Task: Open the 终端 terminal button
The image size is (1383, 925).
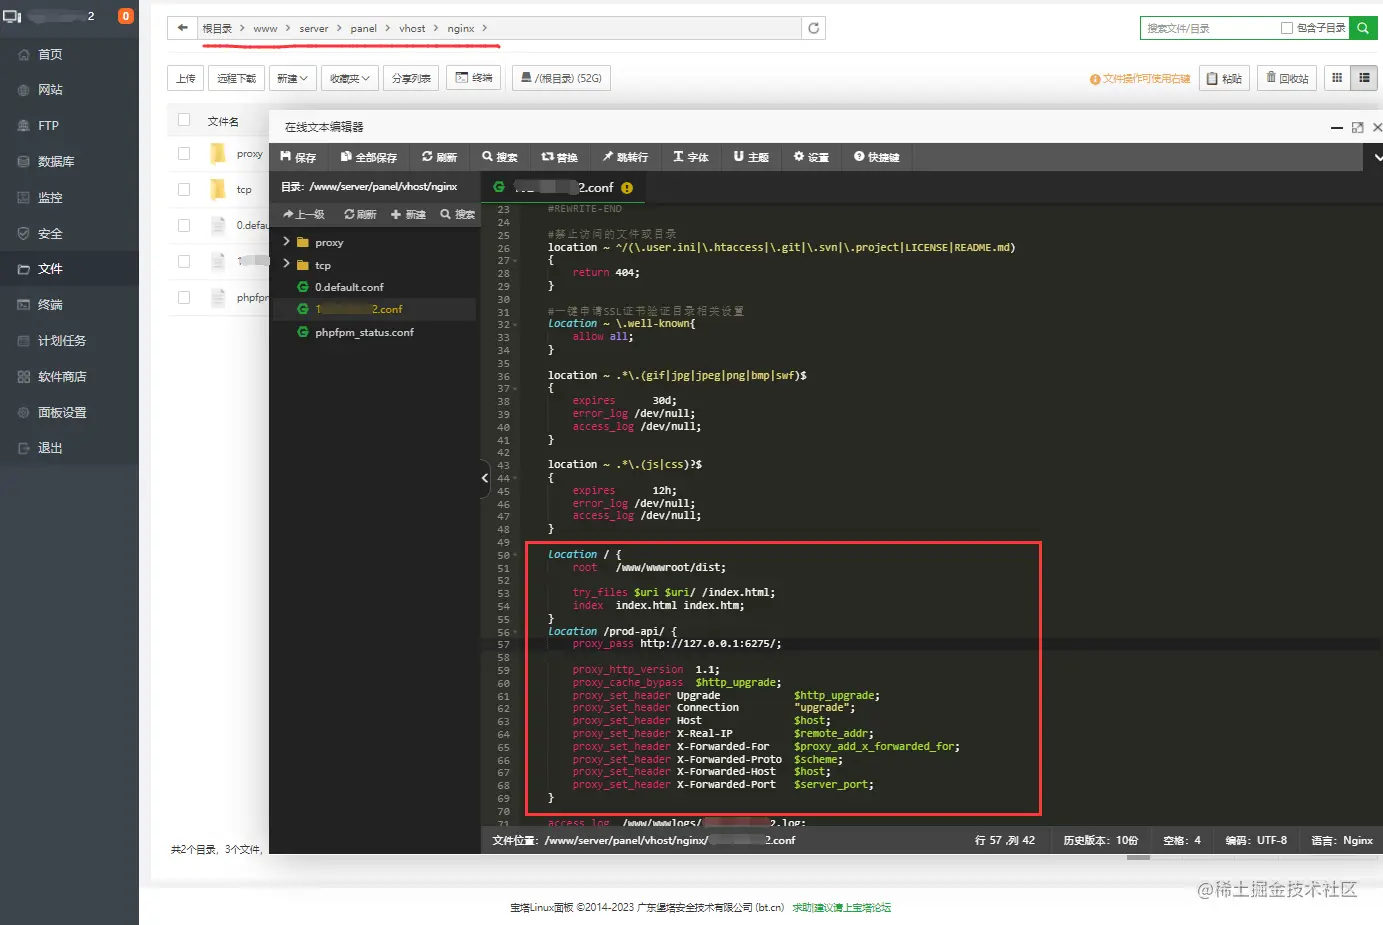Action: click(473, 78)
